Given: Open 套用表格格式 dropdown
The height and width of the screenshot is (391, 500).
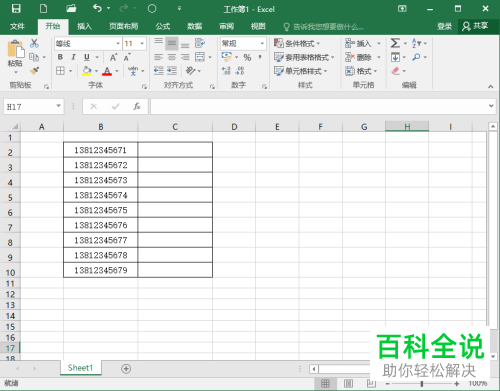Looking at the screenshot, I should [304, 57].
